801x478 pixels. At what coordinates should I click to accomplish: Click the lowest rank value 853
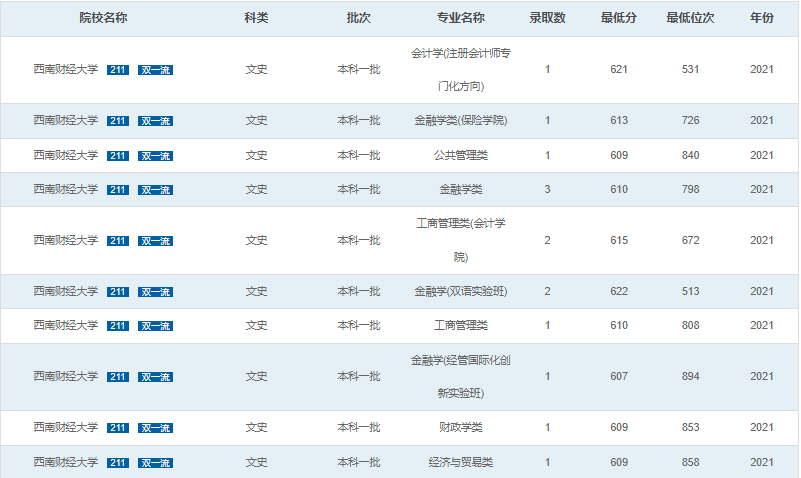click(691, 427)
